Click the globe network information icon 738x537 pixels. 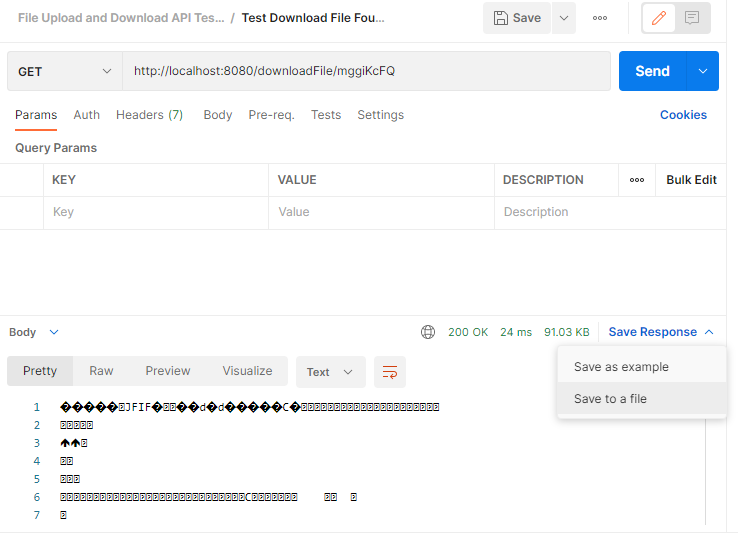tap(428, 332)
